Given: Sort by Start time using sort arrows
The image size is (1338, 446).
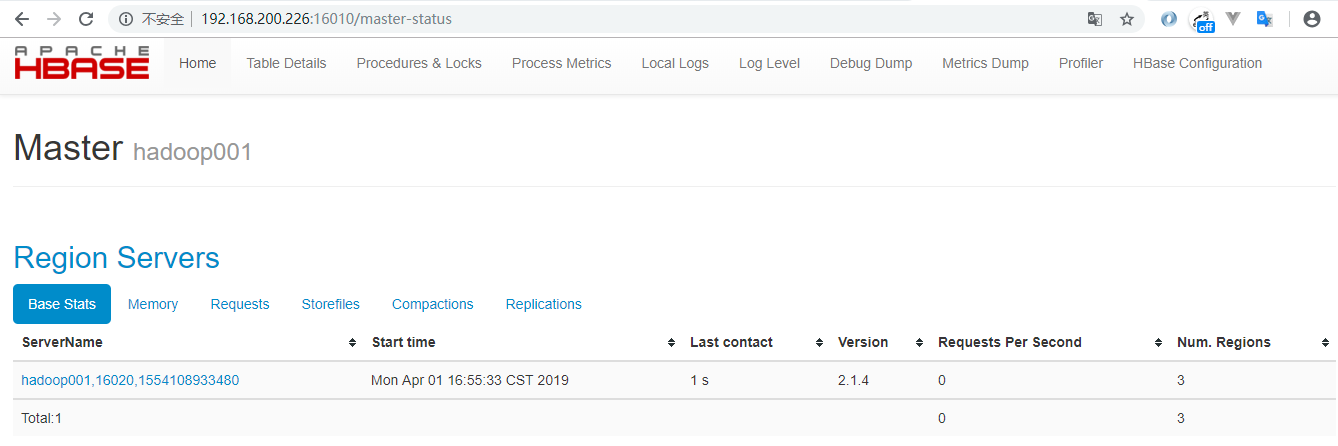Looking at the screenshot, I should [x=671, y=343].
